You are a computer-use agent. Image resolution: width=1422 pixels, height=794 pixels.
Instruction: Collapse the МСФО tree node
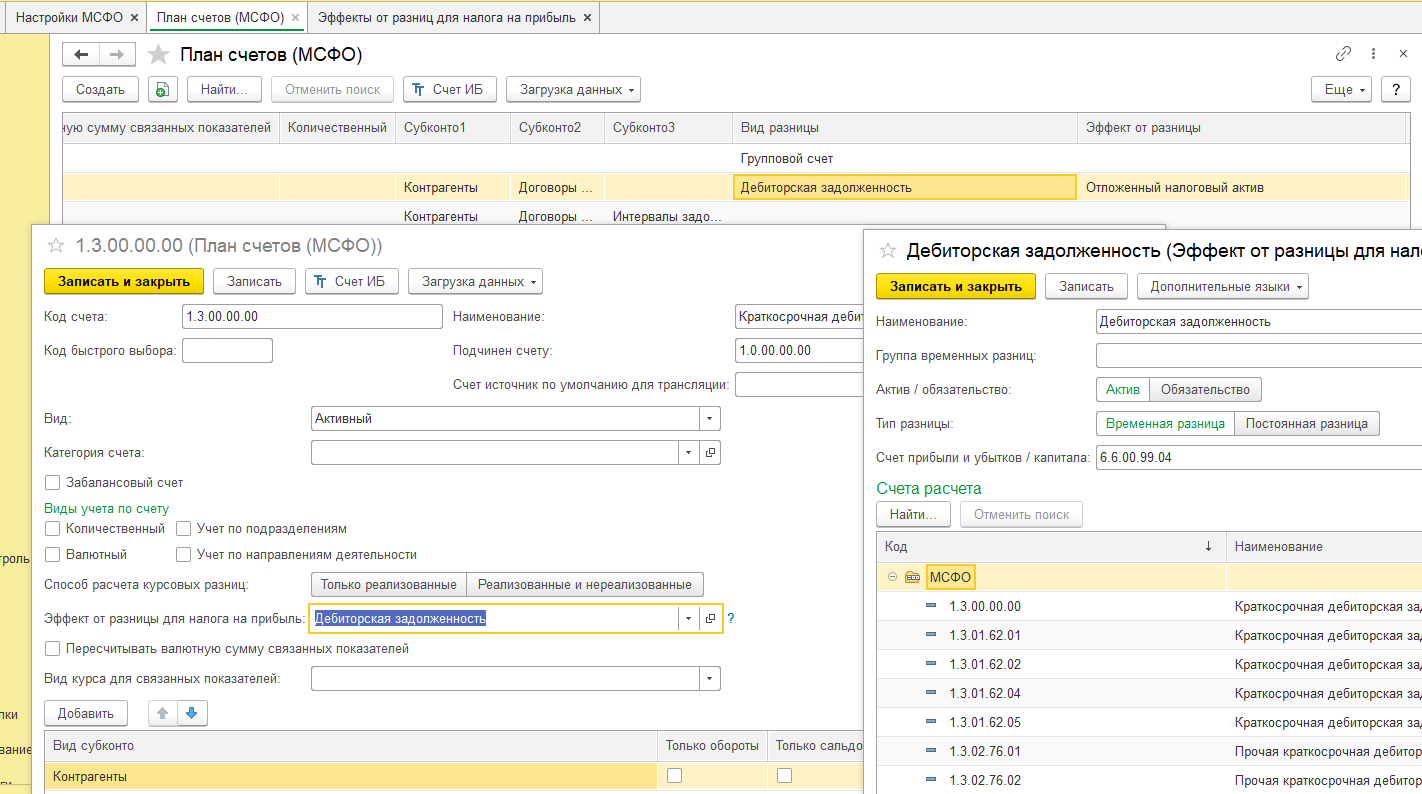click(x=892, y=577)
